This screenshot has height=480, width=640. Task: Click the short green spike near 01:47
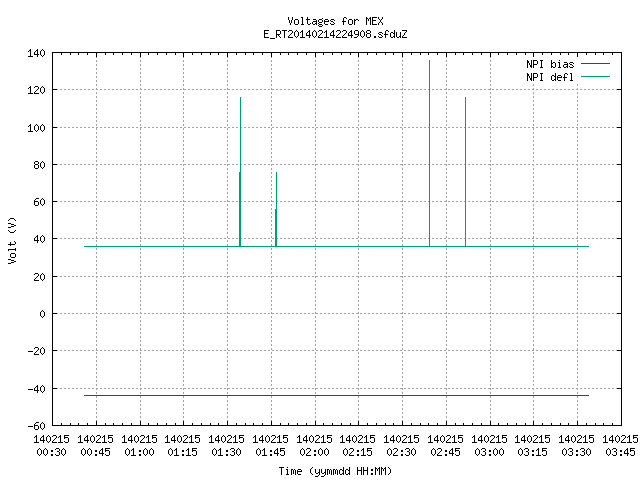pos(276,209)
